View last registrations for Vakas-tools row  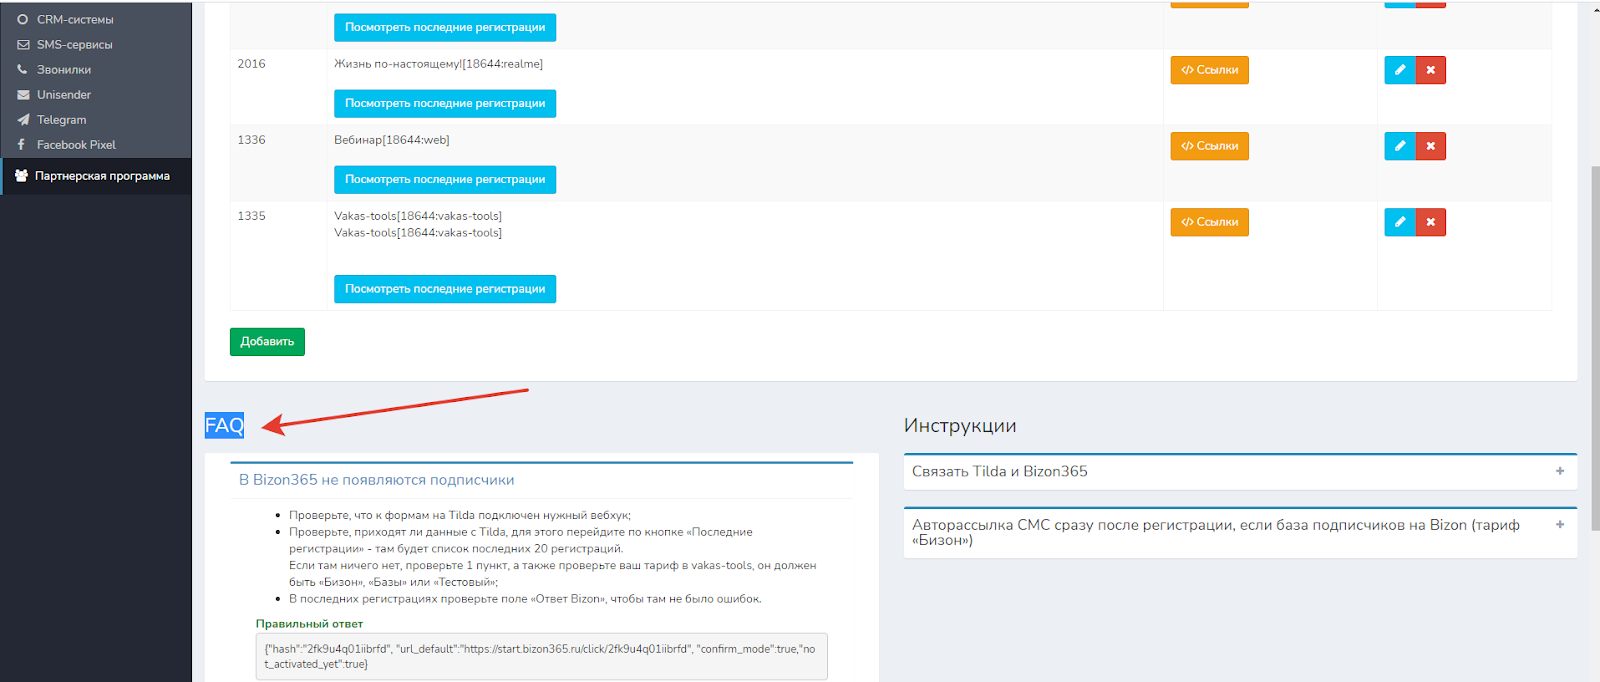(444, 289)
